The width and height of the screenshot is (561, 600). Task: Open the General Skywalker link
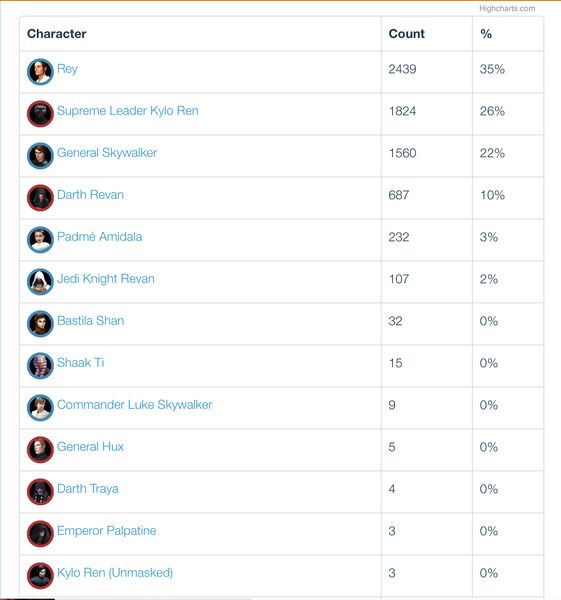coord(107,153)
